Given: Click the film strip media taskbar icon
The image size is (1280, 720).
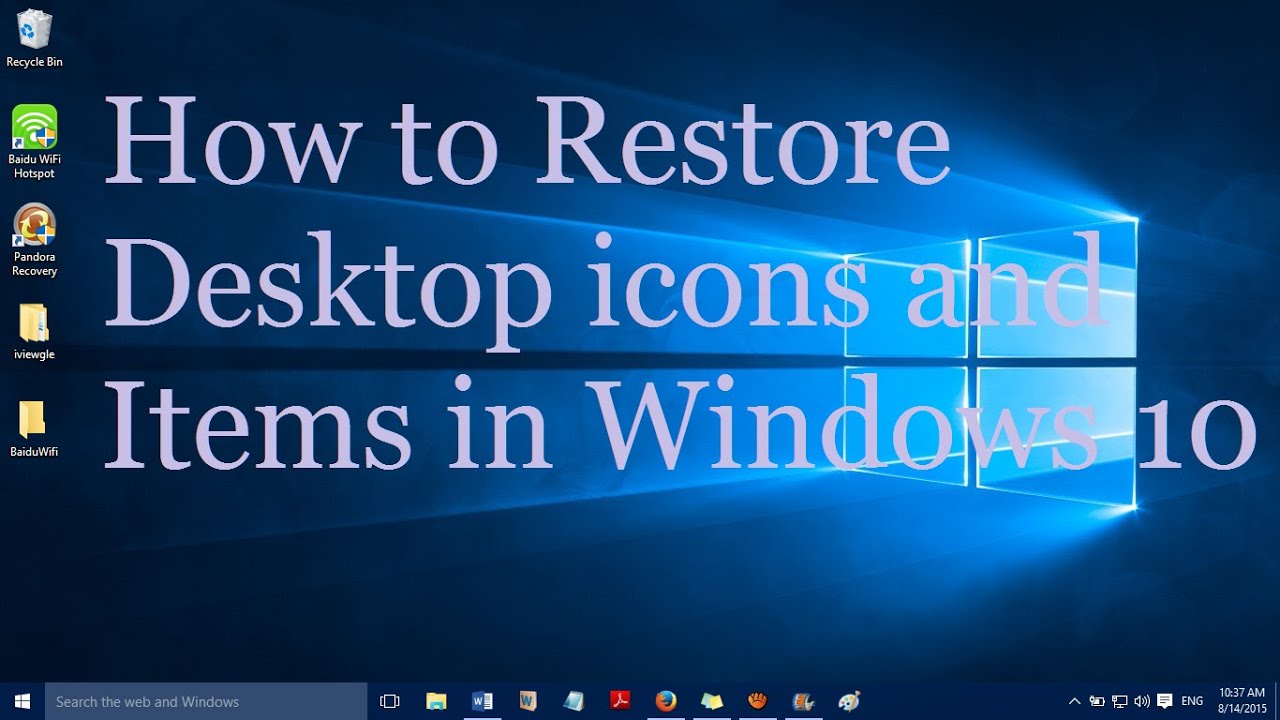Looking at the screenshot, I should pos(804,701).
